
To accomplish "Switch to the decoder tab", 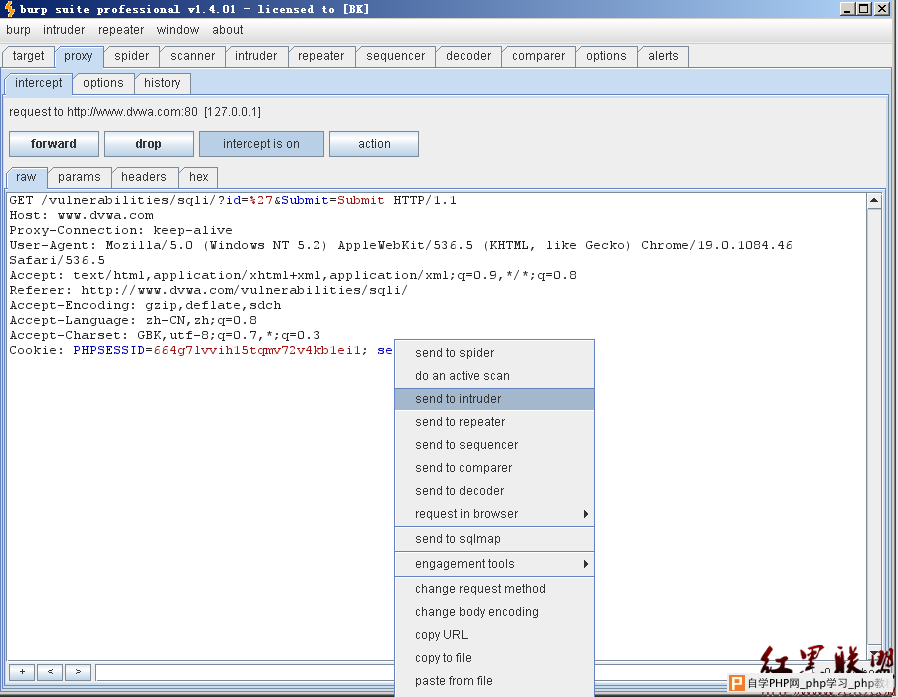I will coord(468,56).
